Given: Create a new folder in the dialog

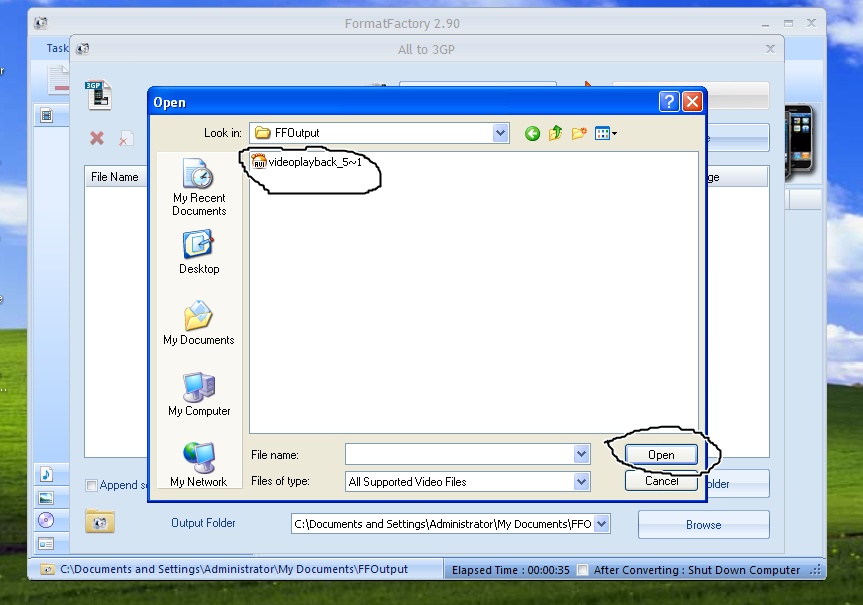Looking at the screenshot, I should click(x=579, y=133).
